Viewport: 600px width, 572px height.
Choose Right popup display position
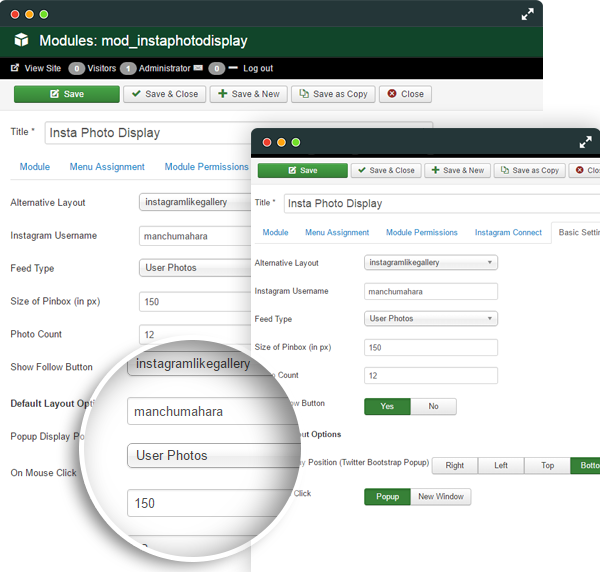455,466
